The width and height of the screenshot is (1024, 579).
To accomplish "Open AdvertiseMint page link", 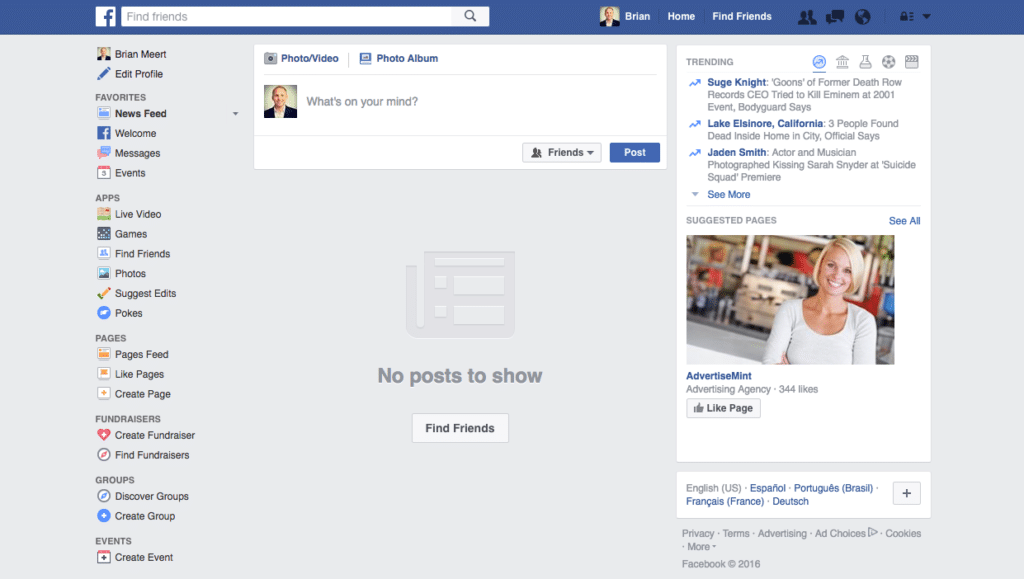I will coord(718,376).
